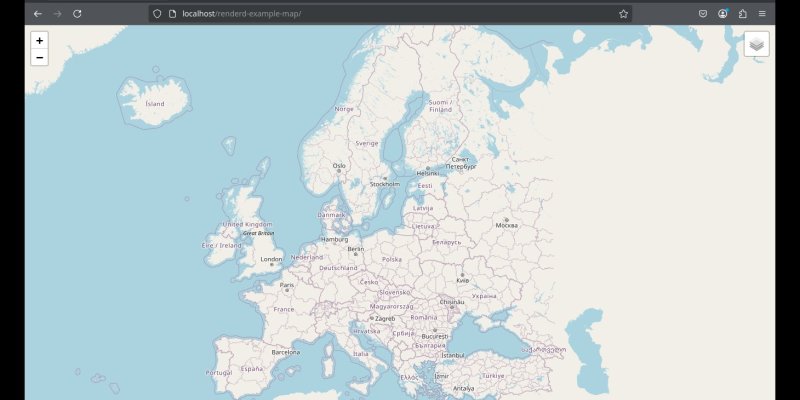Open Firefox account profile icon
The width and height of the screenshot is (800, 400).
point(722,14)
